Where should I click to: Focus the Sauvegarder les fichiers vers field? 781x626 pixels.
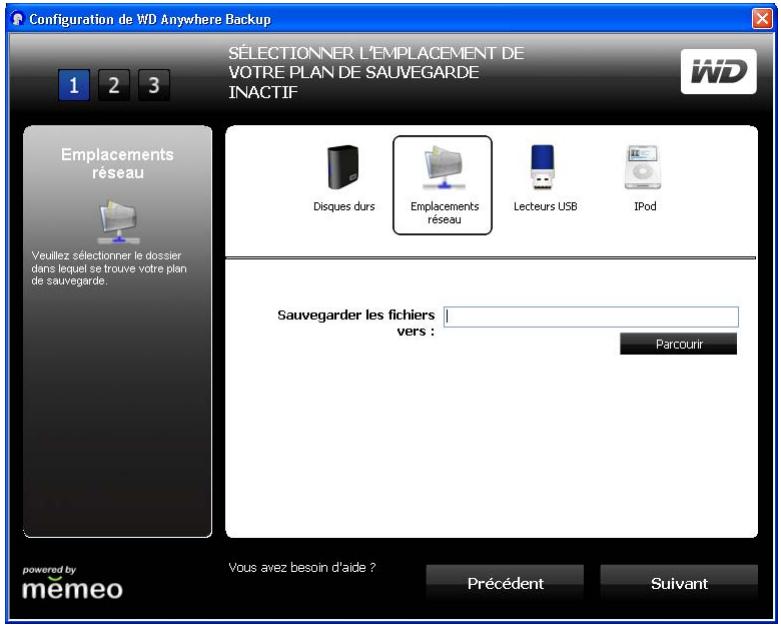(x=591, y=317)
